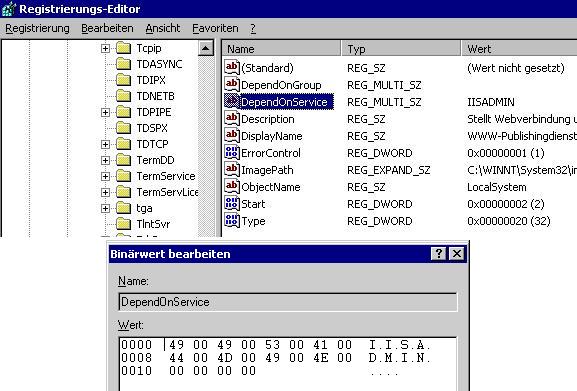Viewport: 577px width, 391px height.
Task: Click the string icon beside ImagePath
Action: [x=232, y=170]
